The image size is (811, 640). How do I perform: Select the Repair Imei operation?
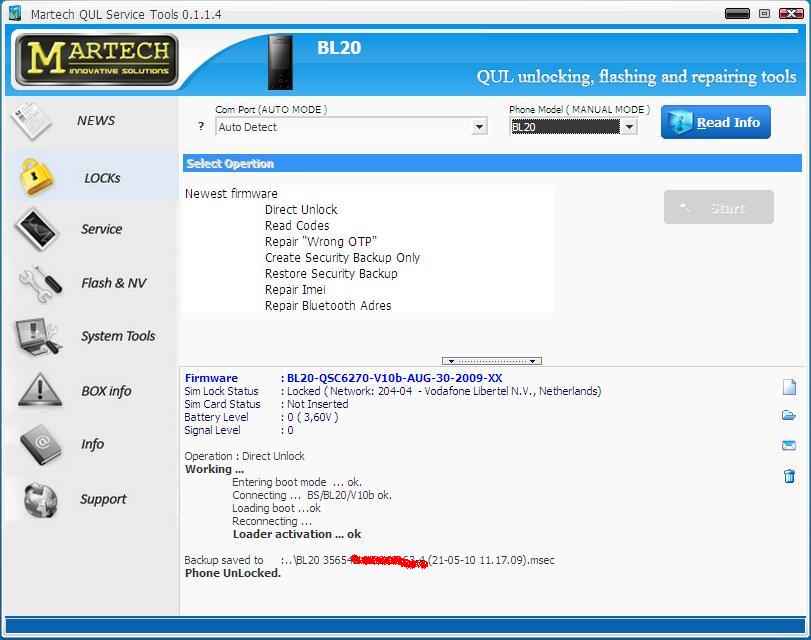pyautogui.click(x=295, y=290)
